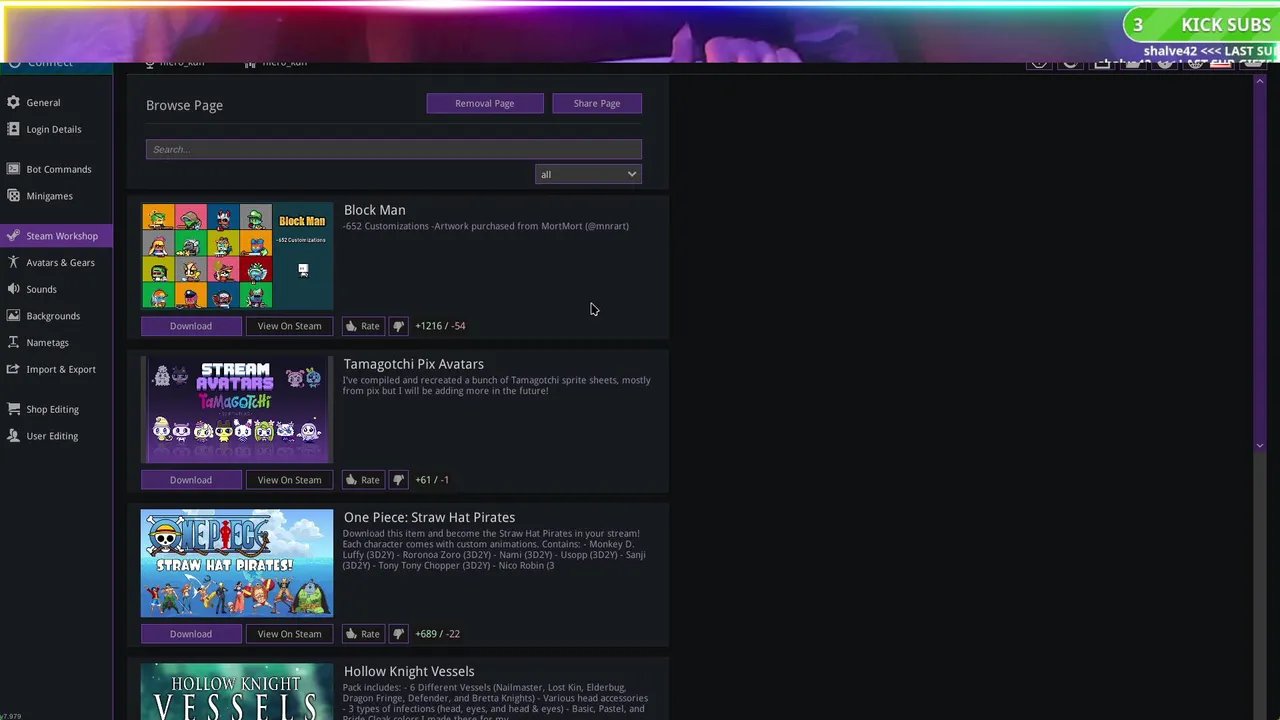Open the General menu item
Viewport: 1280px width, 720px height.
(43, 102)
